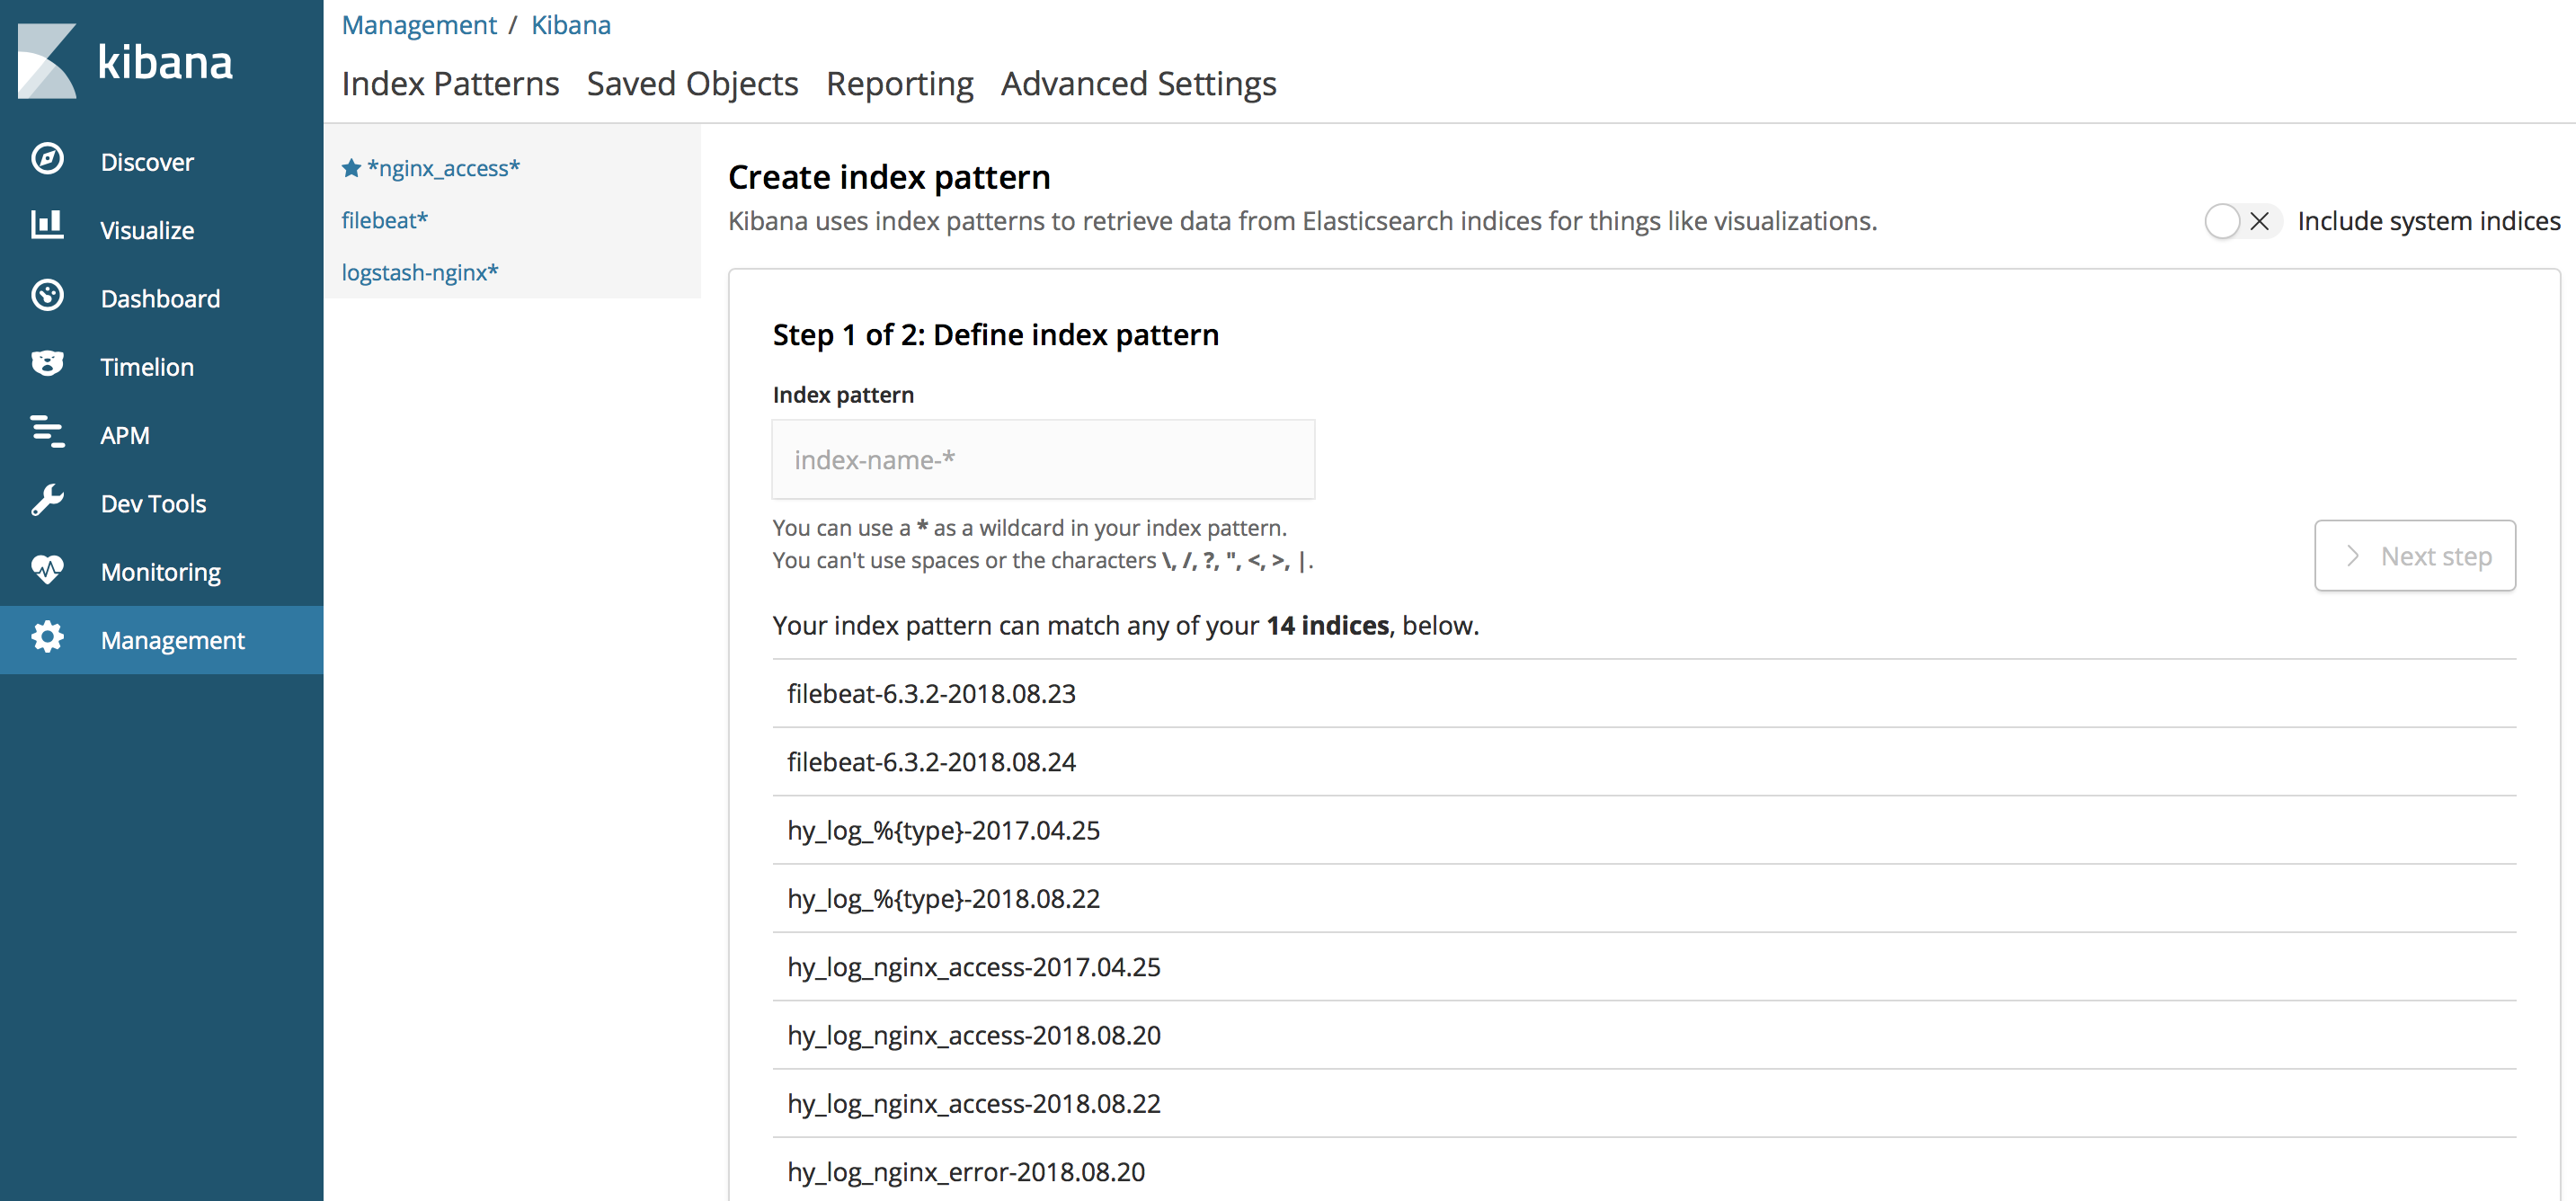The width and height of the screenshot is (2576, 1201).
Task: Click the Step 1 of 2 heading
Action: point(995,334)
